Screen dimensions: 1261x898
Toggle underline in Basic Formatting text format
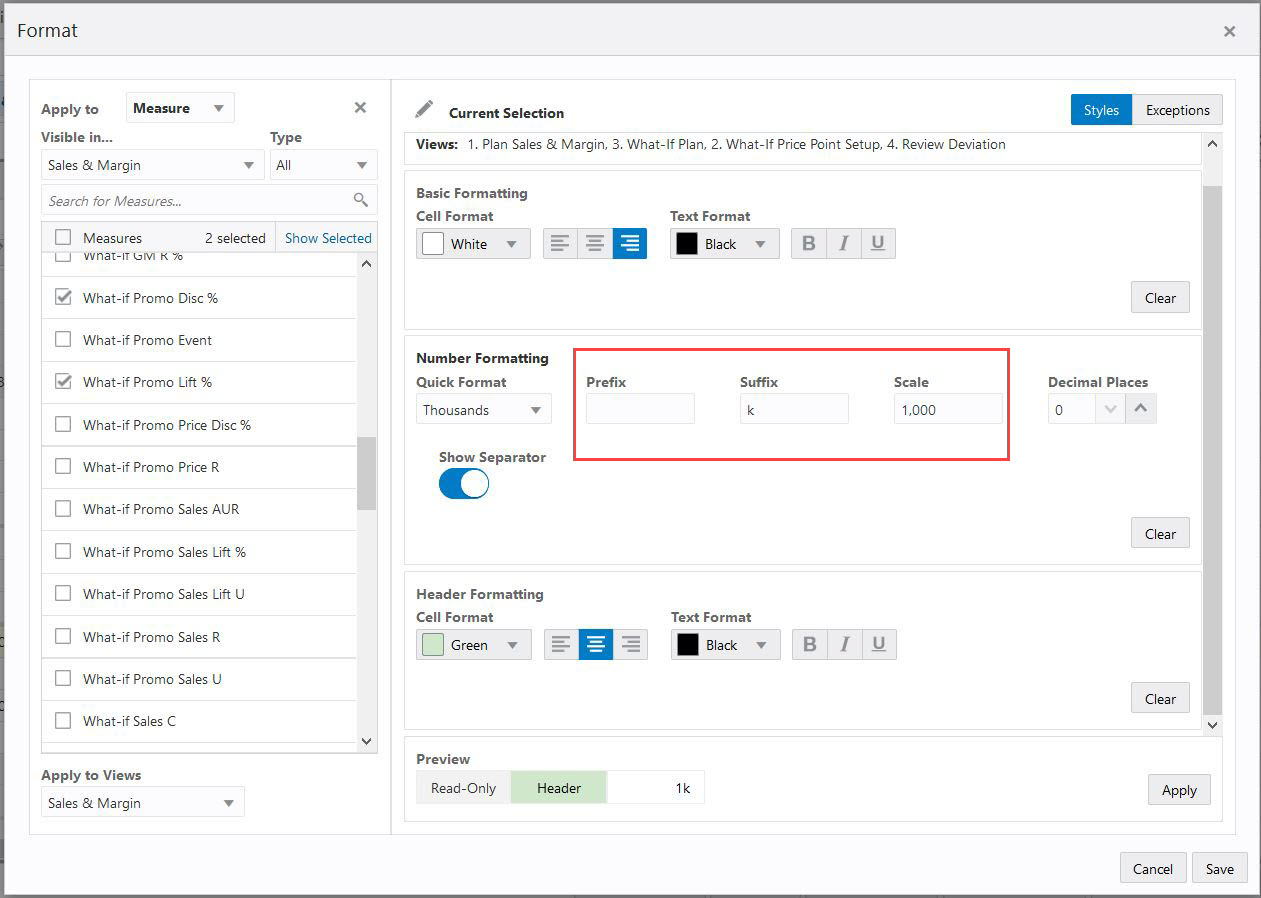(x=878, y=244)
